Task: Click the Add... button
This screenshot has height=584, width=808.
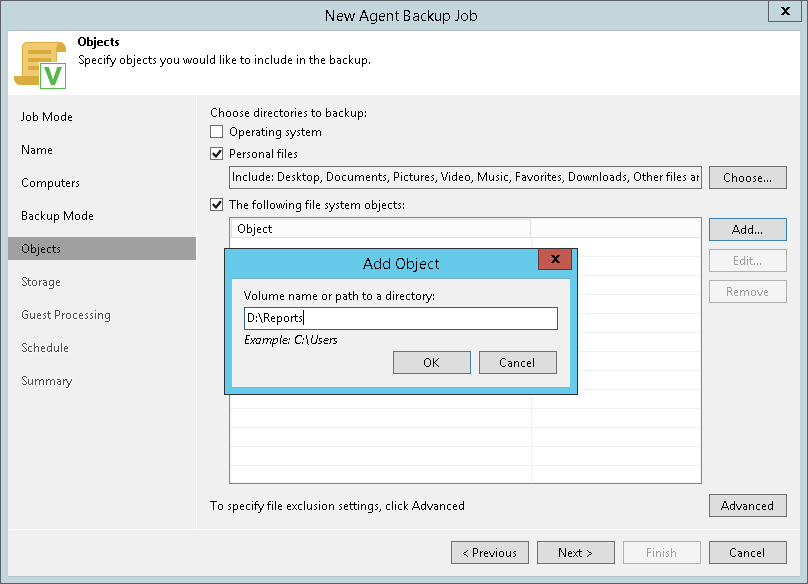Action: click(747, 229)
